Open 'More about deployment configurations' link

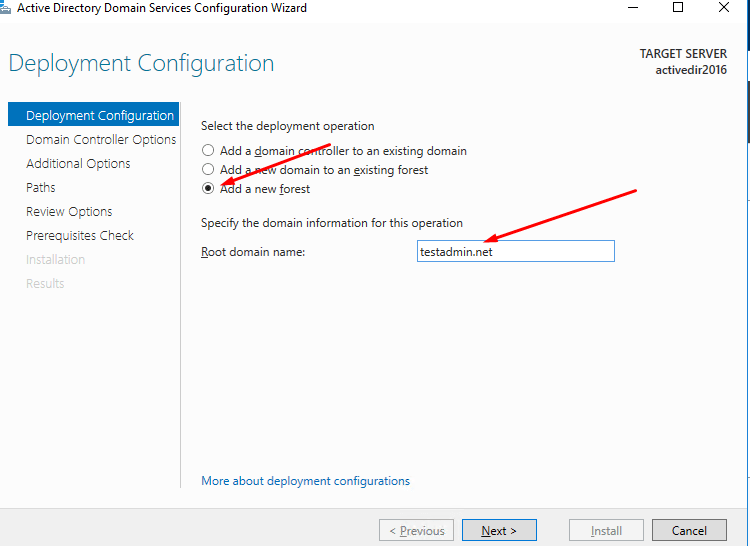[x=305, y=481]
